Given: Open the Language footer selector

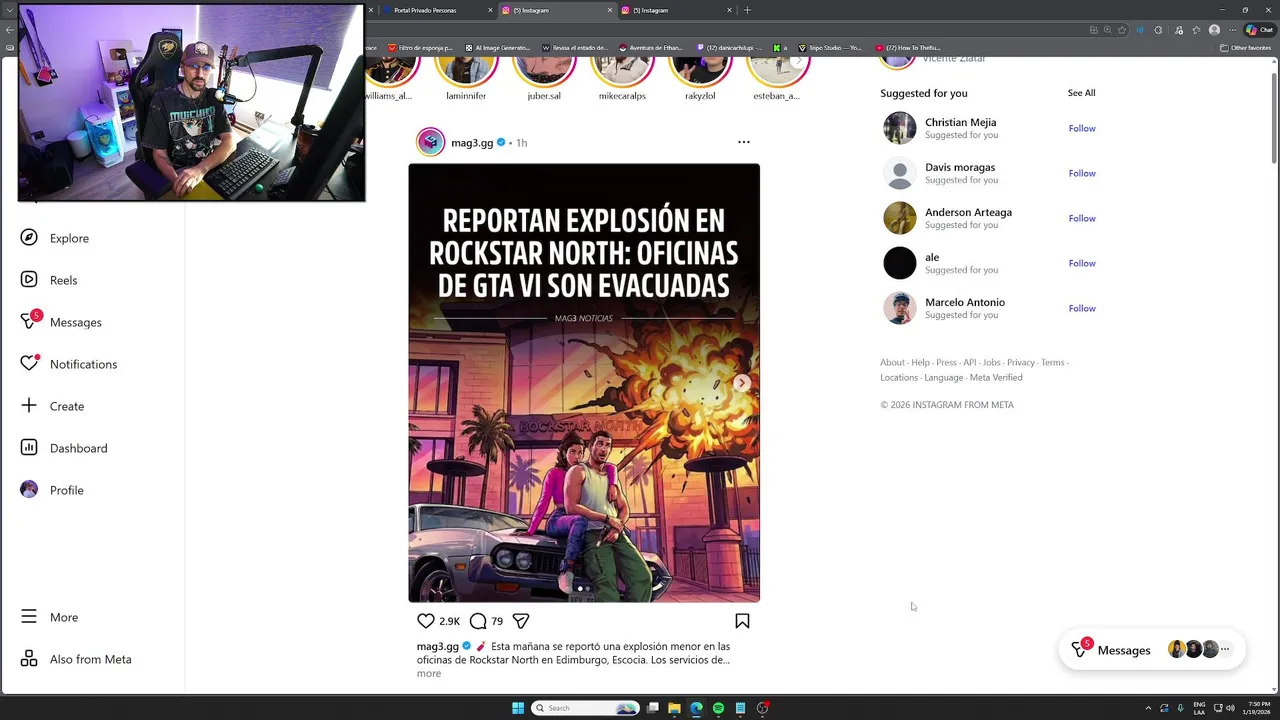Looking at the screenshot, I should click(944, 377).
